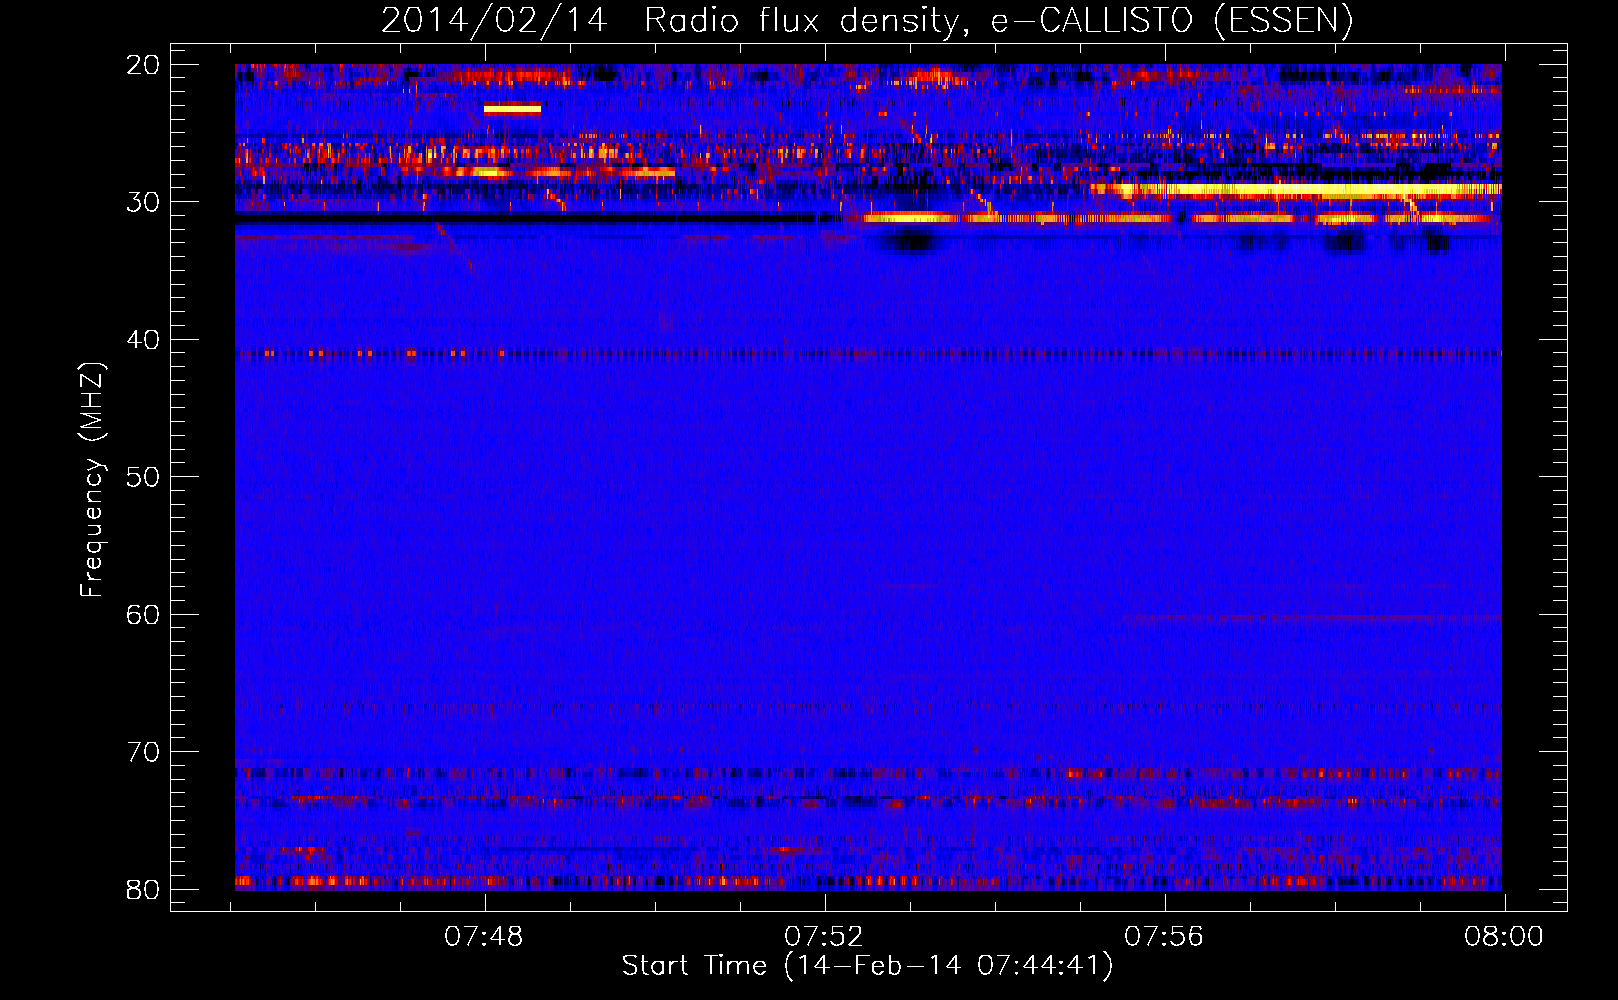1618x1000 pixels.
Task: Click the 'Frequency (MHZ)' axis label
Action: point(92,479)
